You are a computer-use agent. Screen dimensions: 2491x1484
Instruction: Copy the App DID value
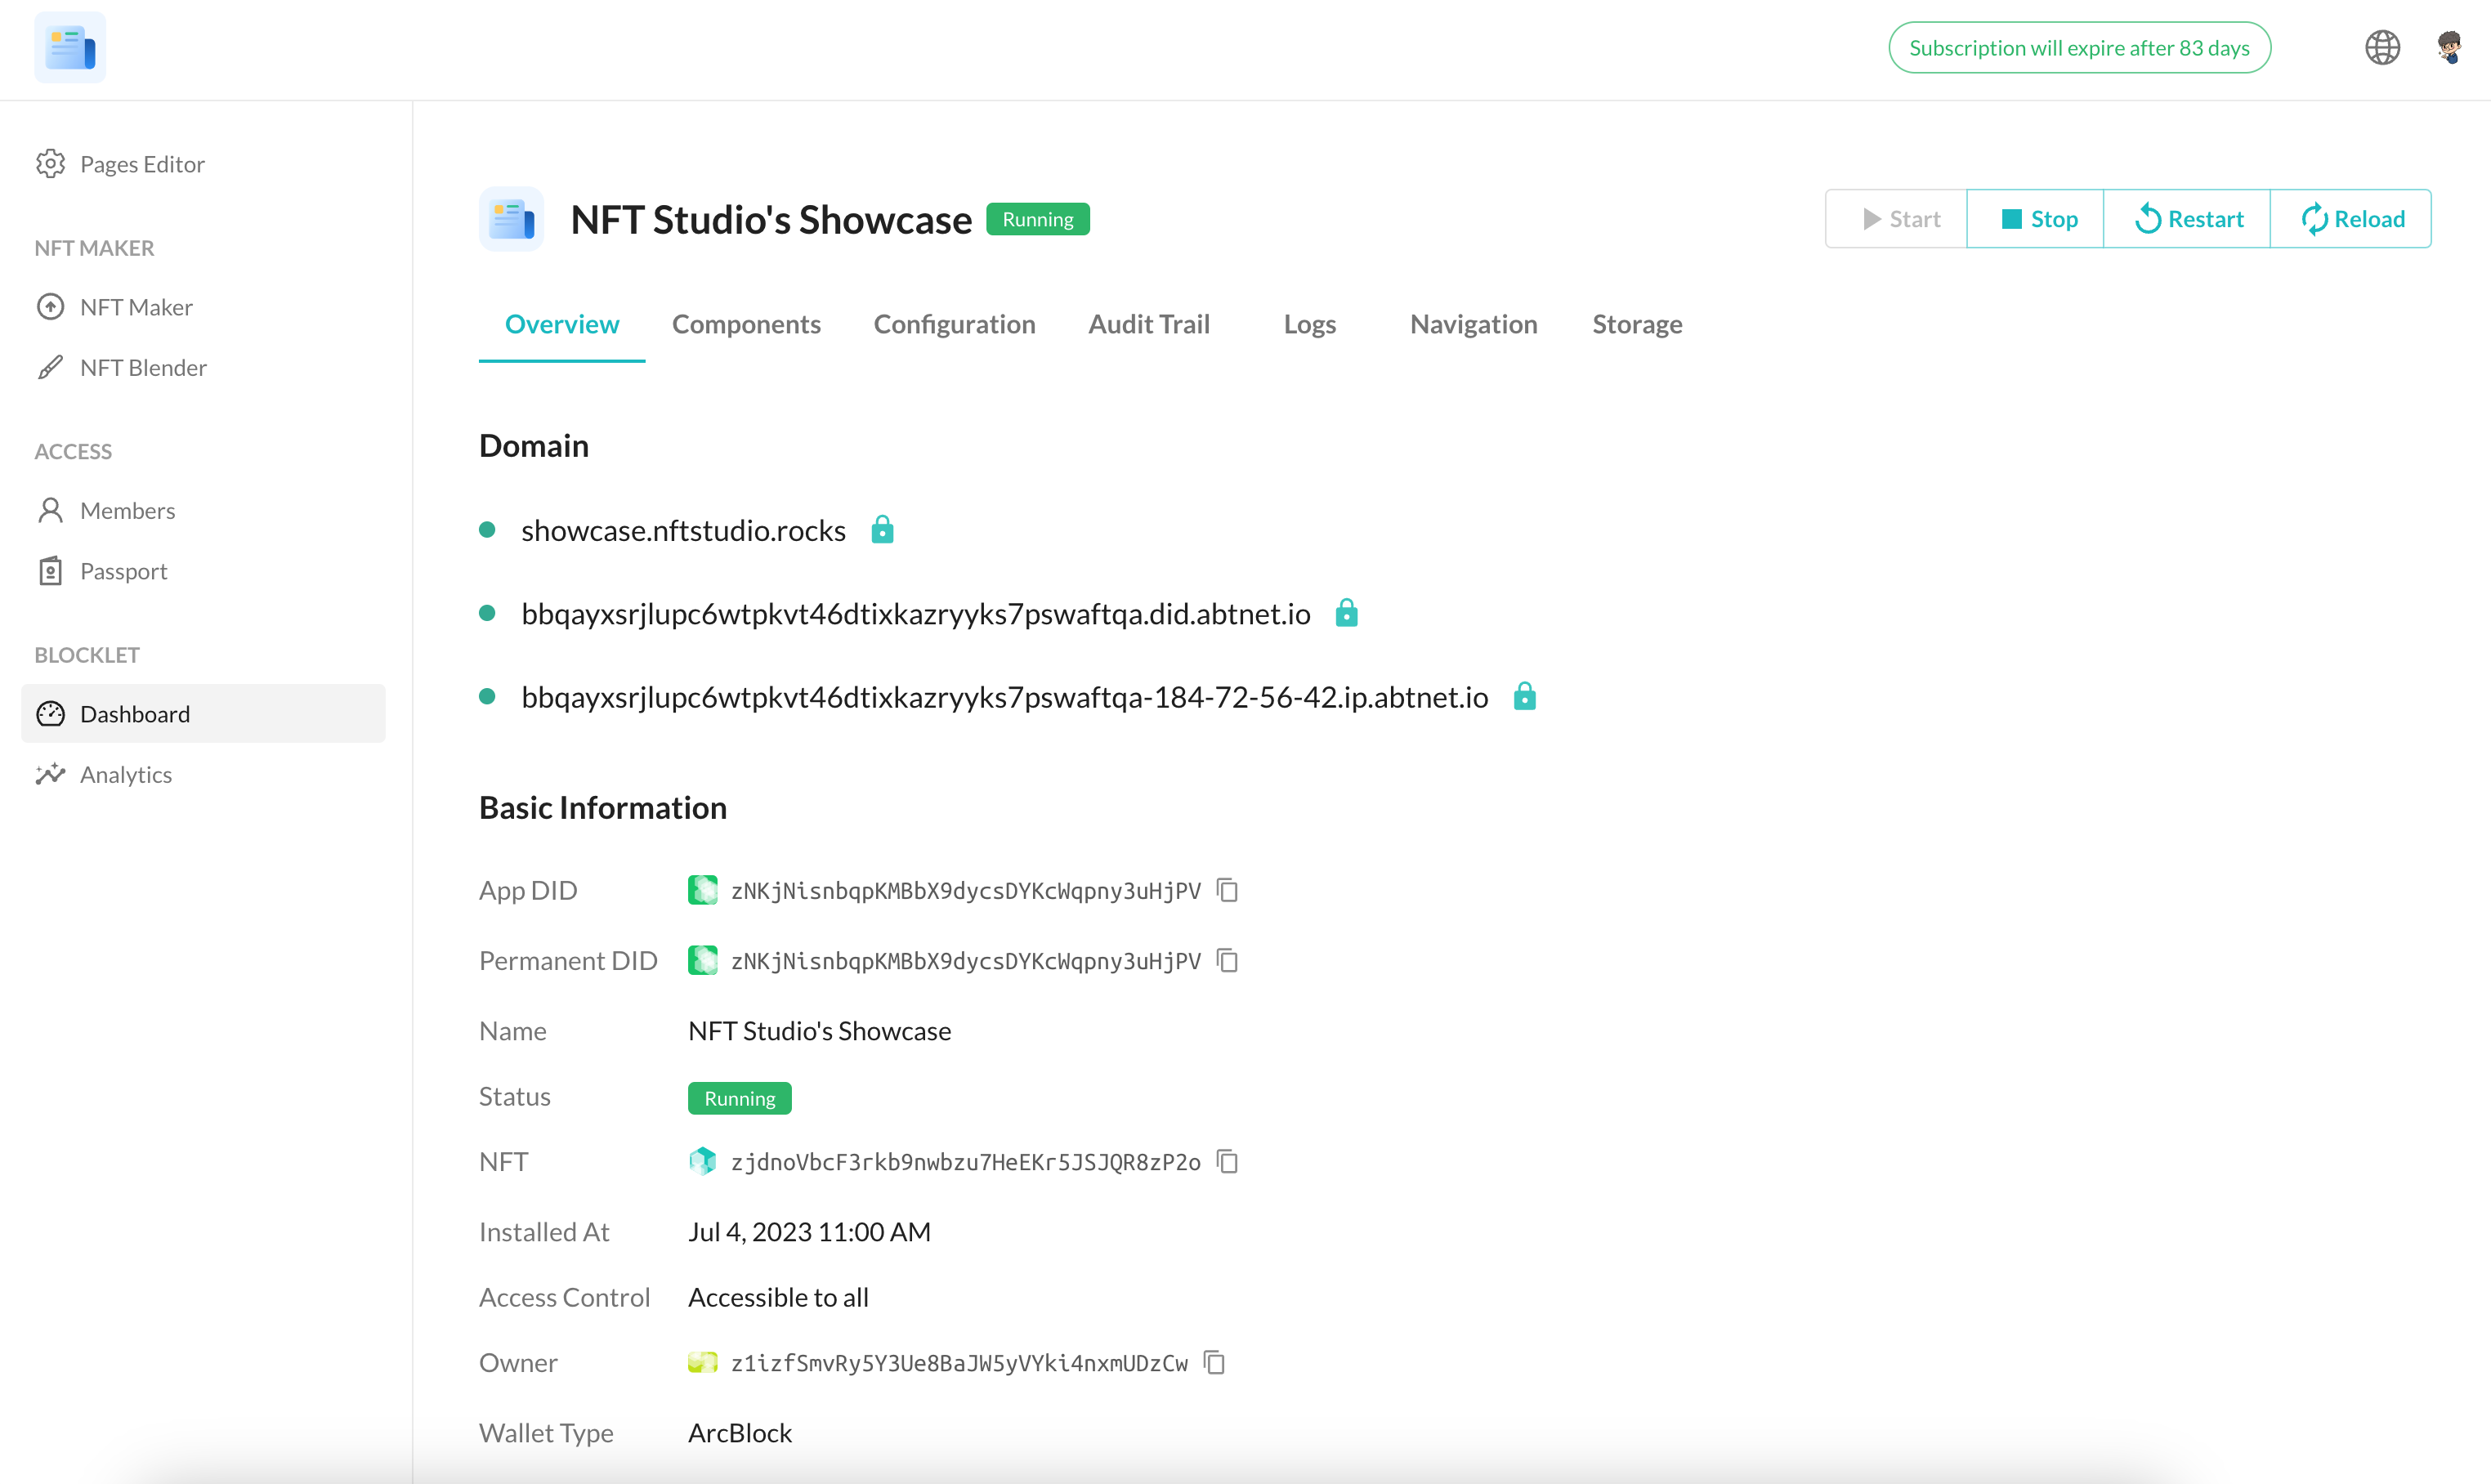[x=1227, y=890]
